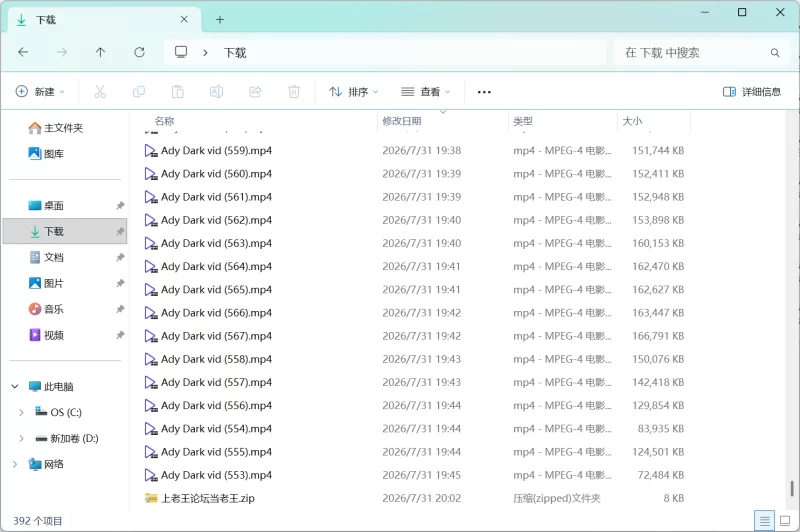Select Ady Dark vid (560).mp4
This screenshot has width=800, height=532.
(x=216, y=174)
